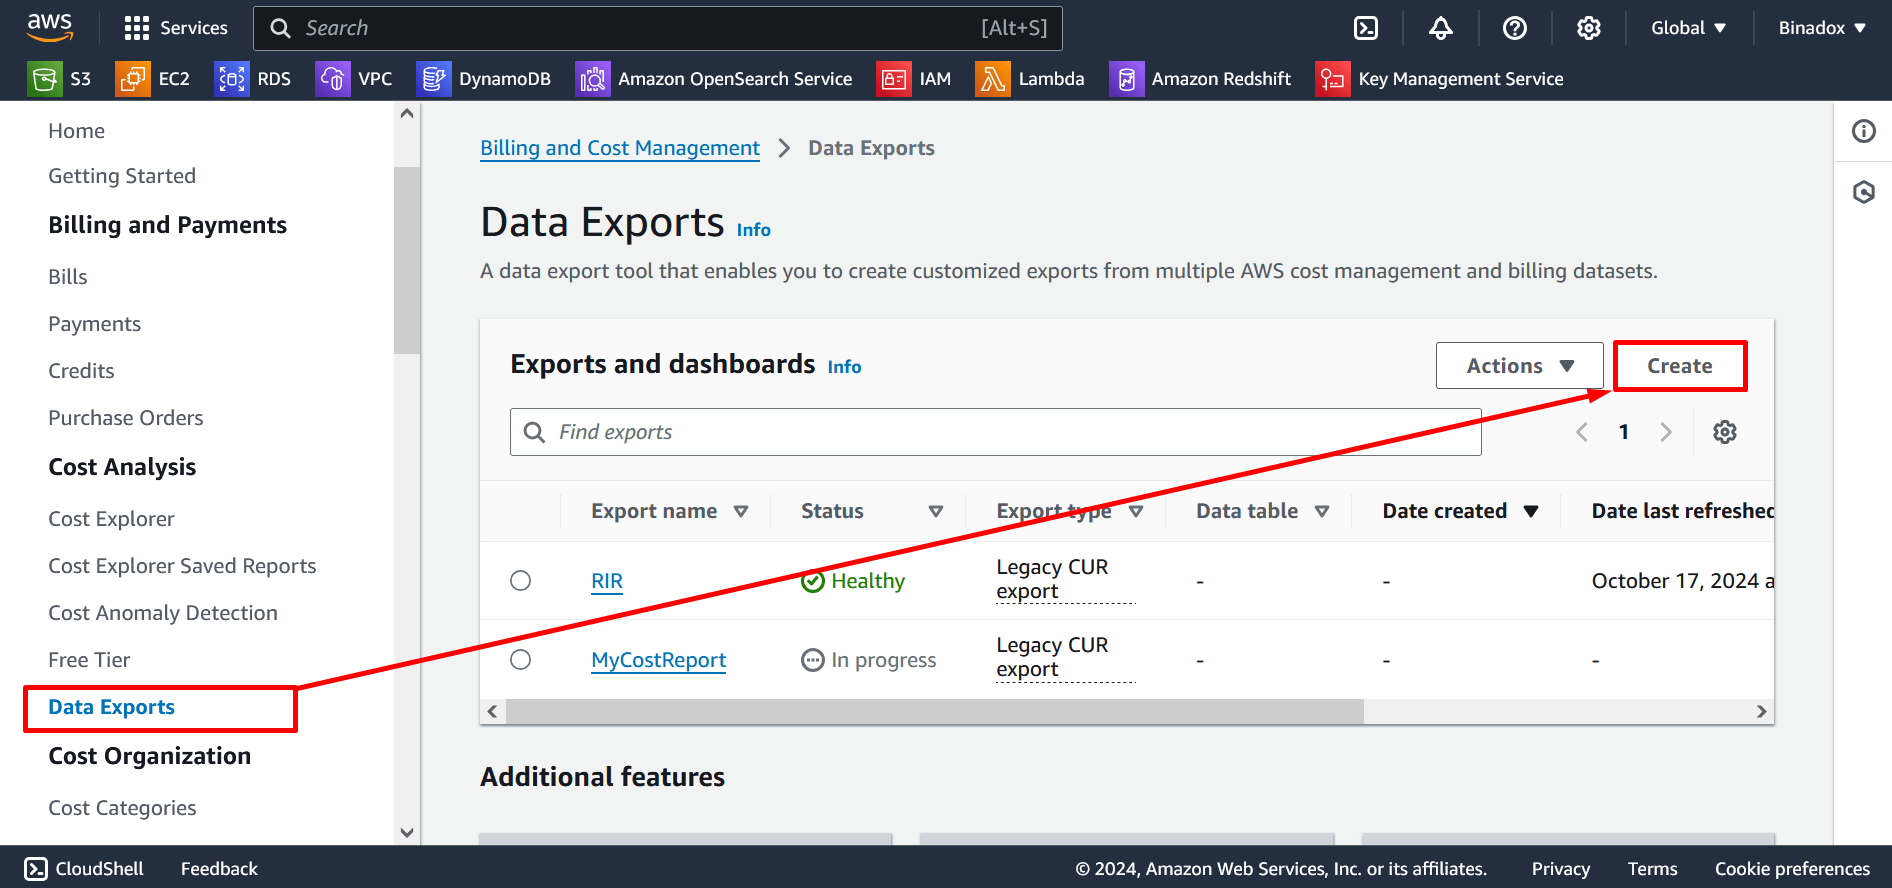Image resolution: width=1892 pixels, height=888 pixels.
Task: Click Info next to Data Exports title
Action: pyautogui.click(x=754, y=230)
